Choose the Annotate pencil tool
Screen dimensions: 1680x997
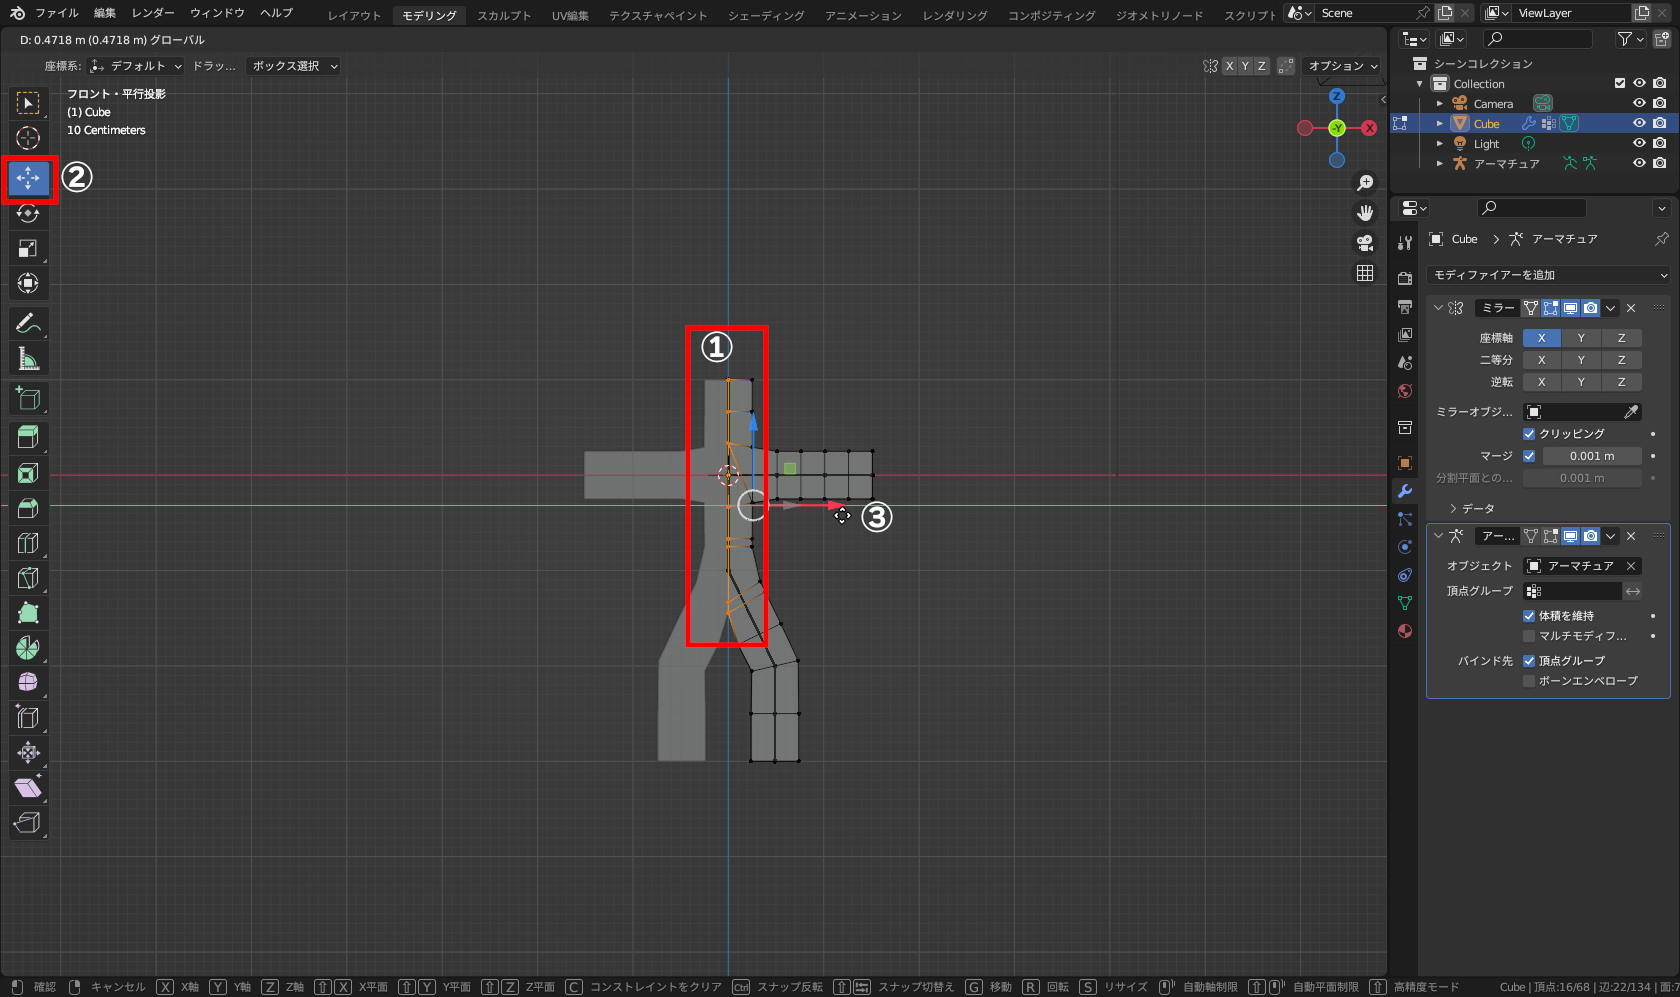pos(28,323)
